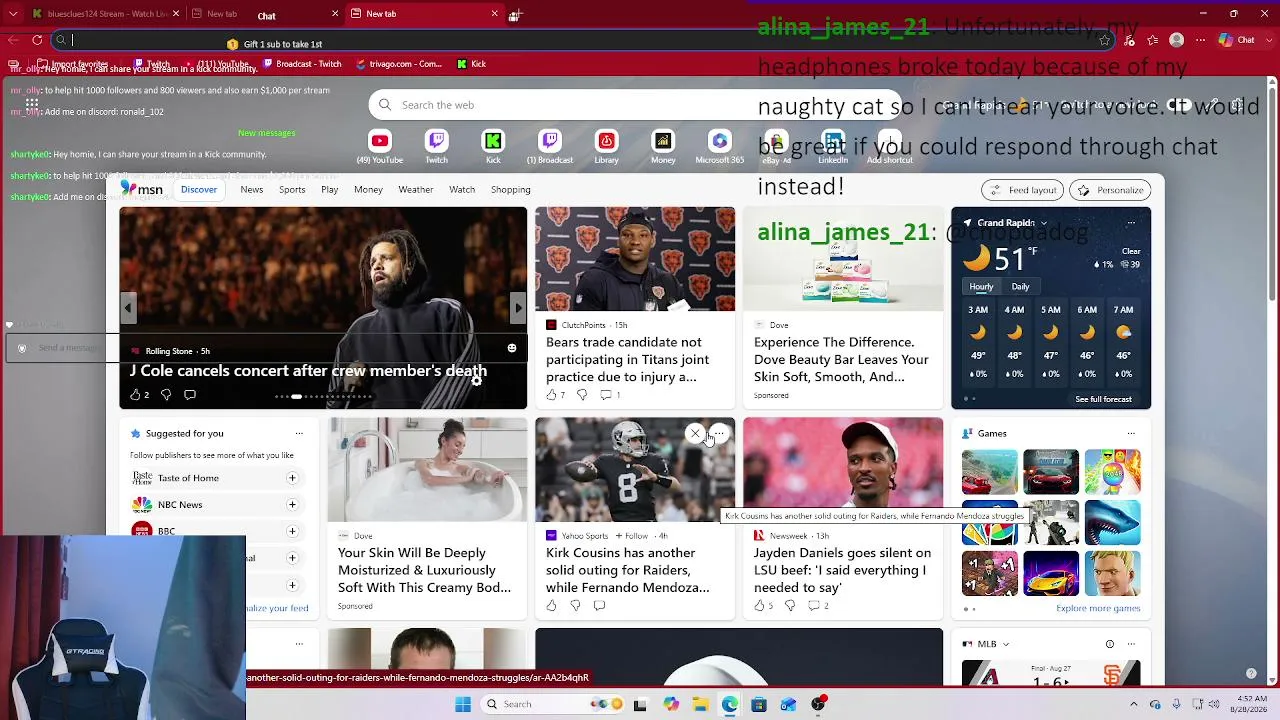Switch to the Weather tab

pos(416,189)
